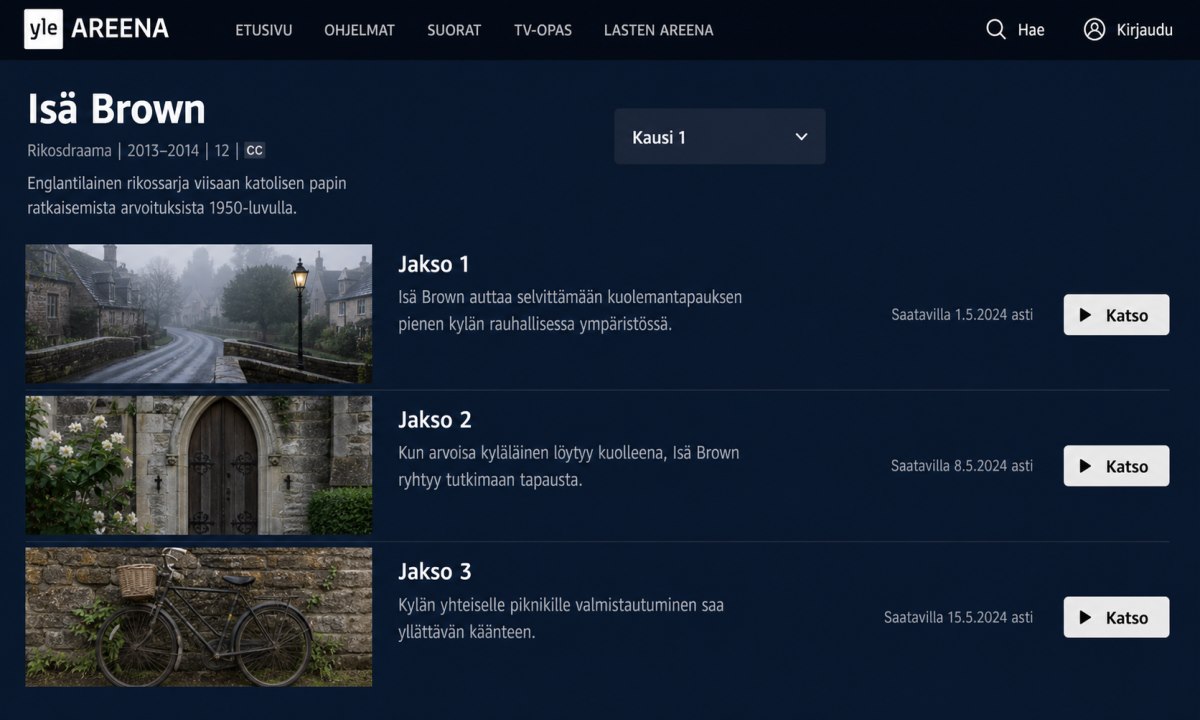Click the Saatavilla 15.5.2024 asti text
1200x720 pixels.
pos(958,617)
